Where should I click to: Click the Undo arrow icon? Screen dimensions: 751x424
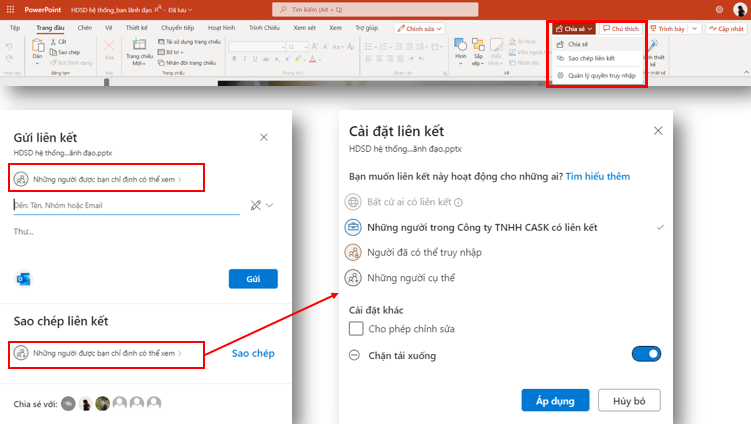point(9,46)
